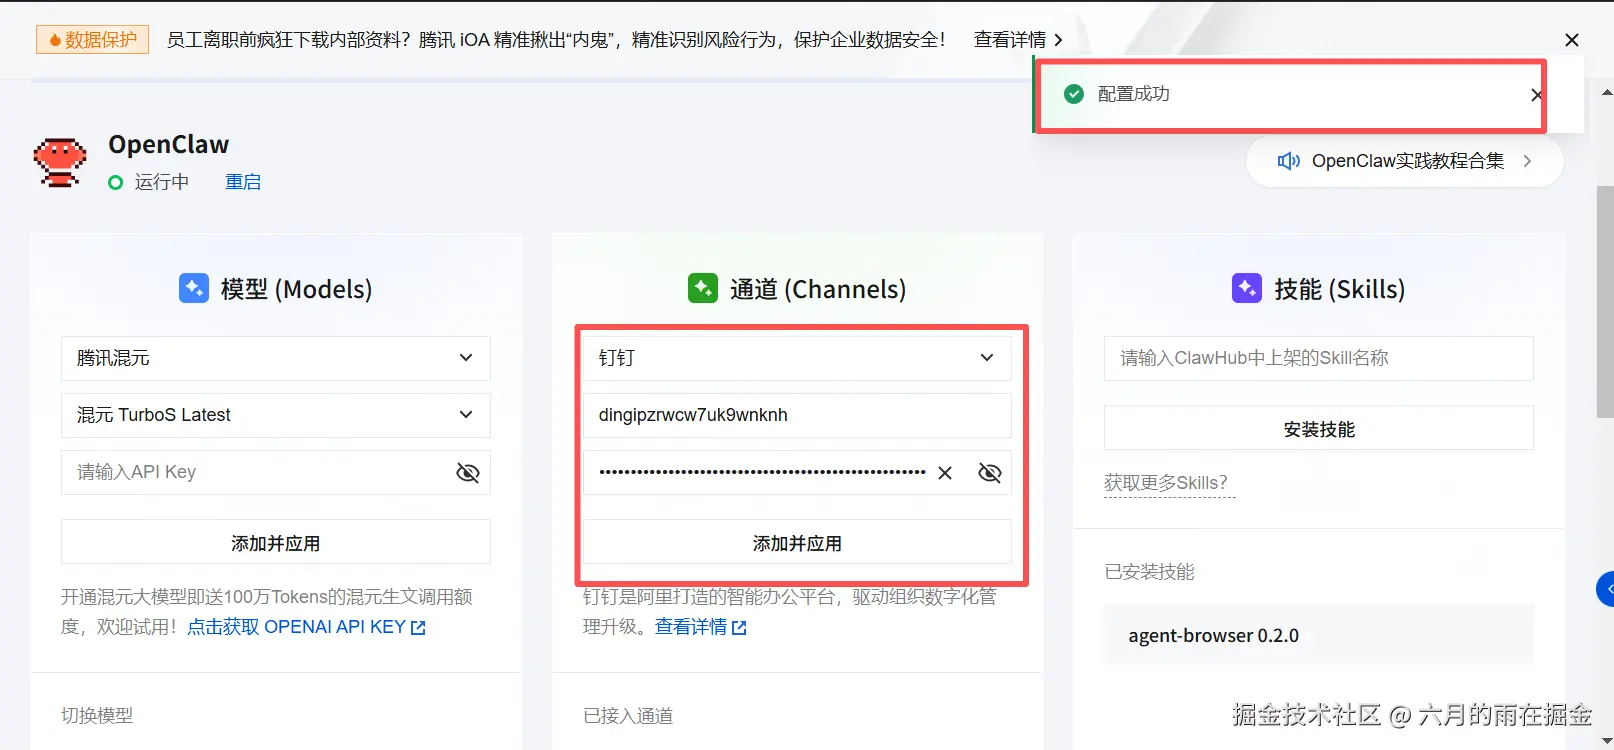Click the green success checkmark icon
The width and height of the screenshot is (1614, 750).
click(1074, 94)
